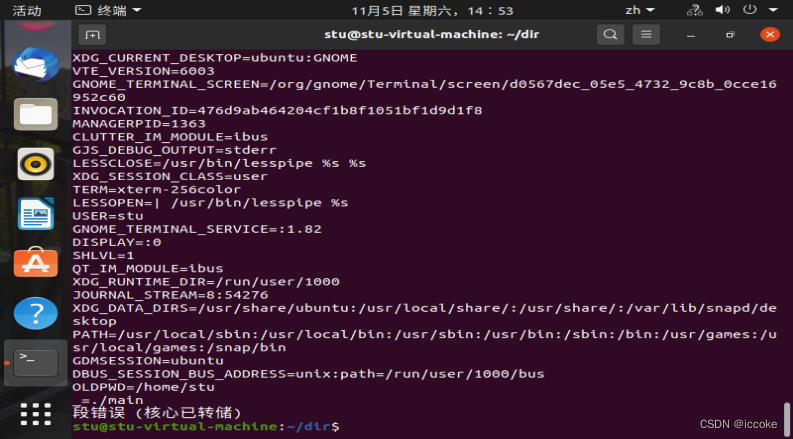Click the volume speaker icon
793x439 pixels.
[722, 10]
